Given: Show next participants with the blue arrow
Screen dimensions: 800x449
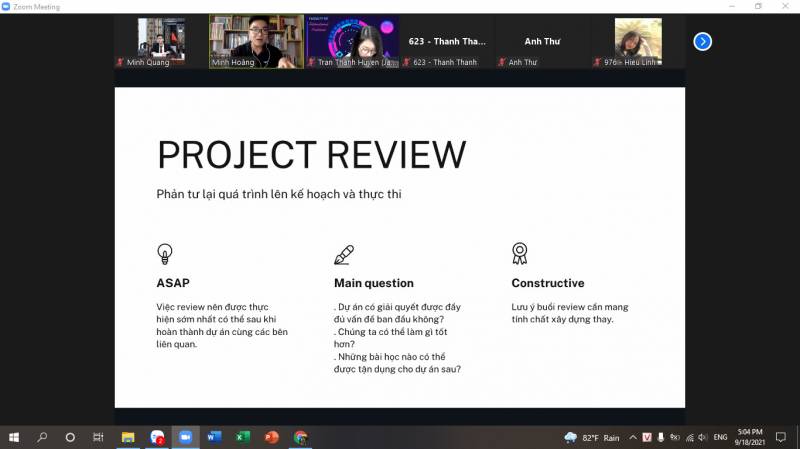Looking at the screenshot, I should pyautogui.click(x=703, y=41).
